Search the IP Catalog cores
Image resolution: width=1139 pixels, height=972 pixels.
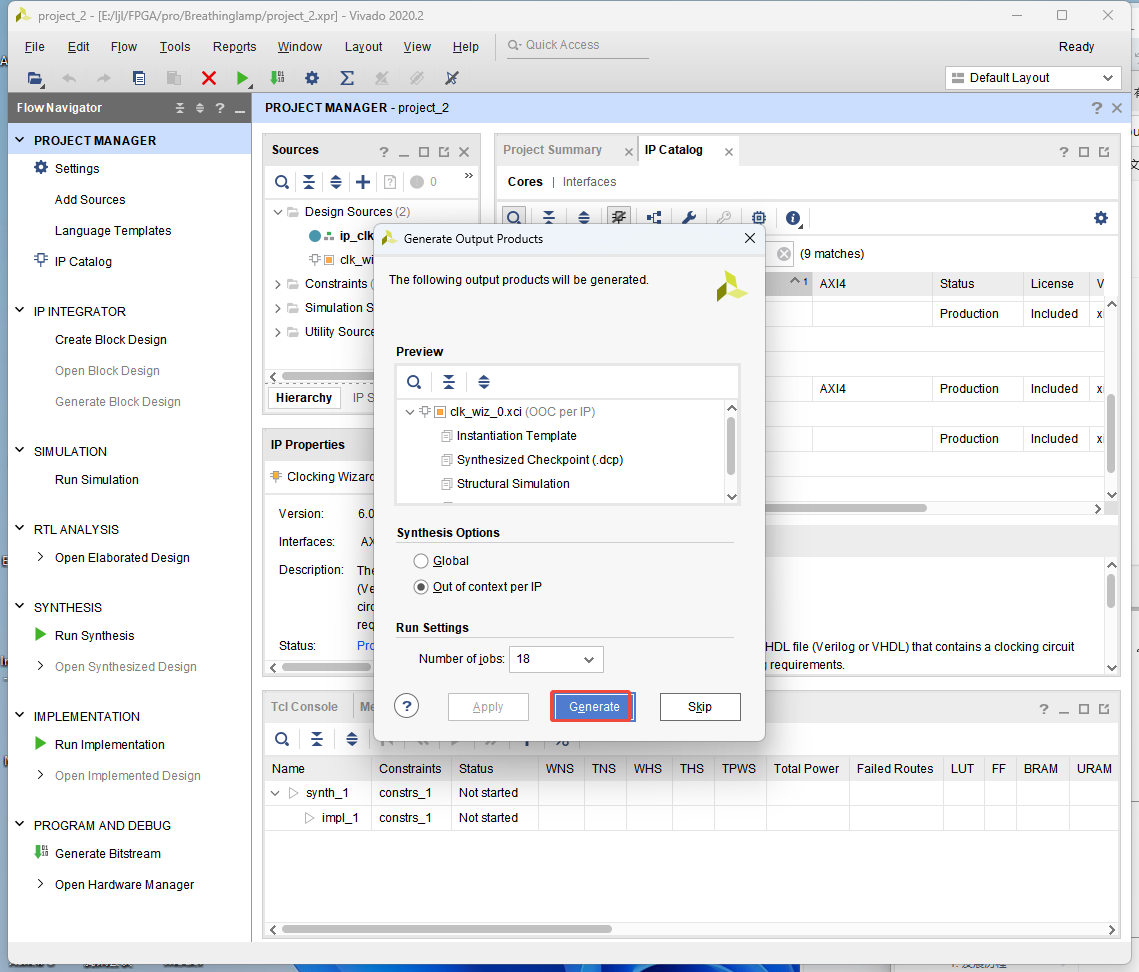point(514,217)
